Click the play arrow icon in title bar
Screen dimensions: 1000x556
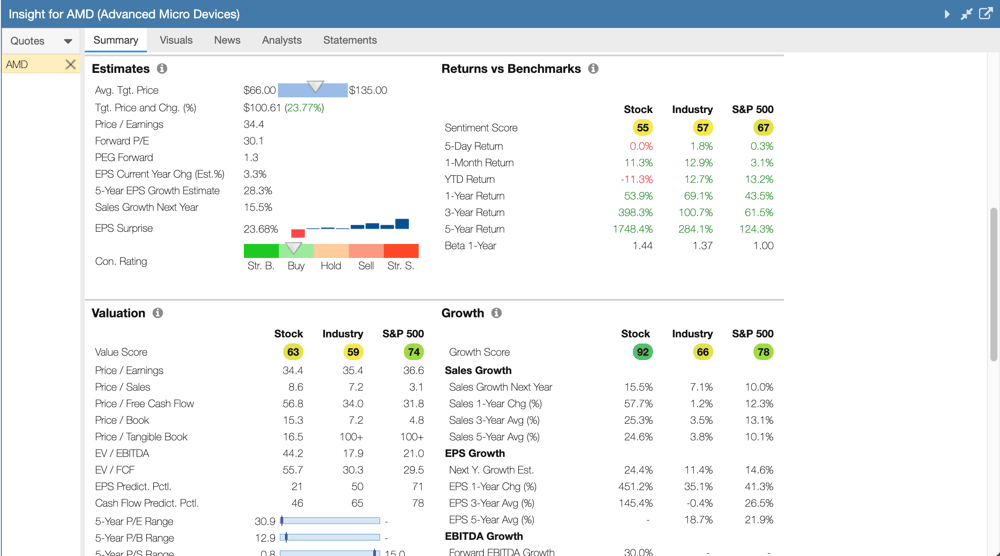click(947, 14)
